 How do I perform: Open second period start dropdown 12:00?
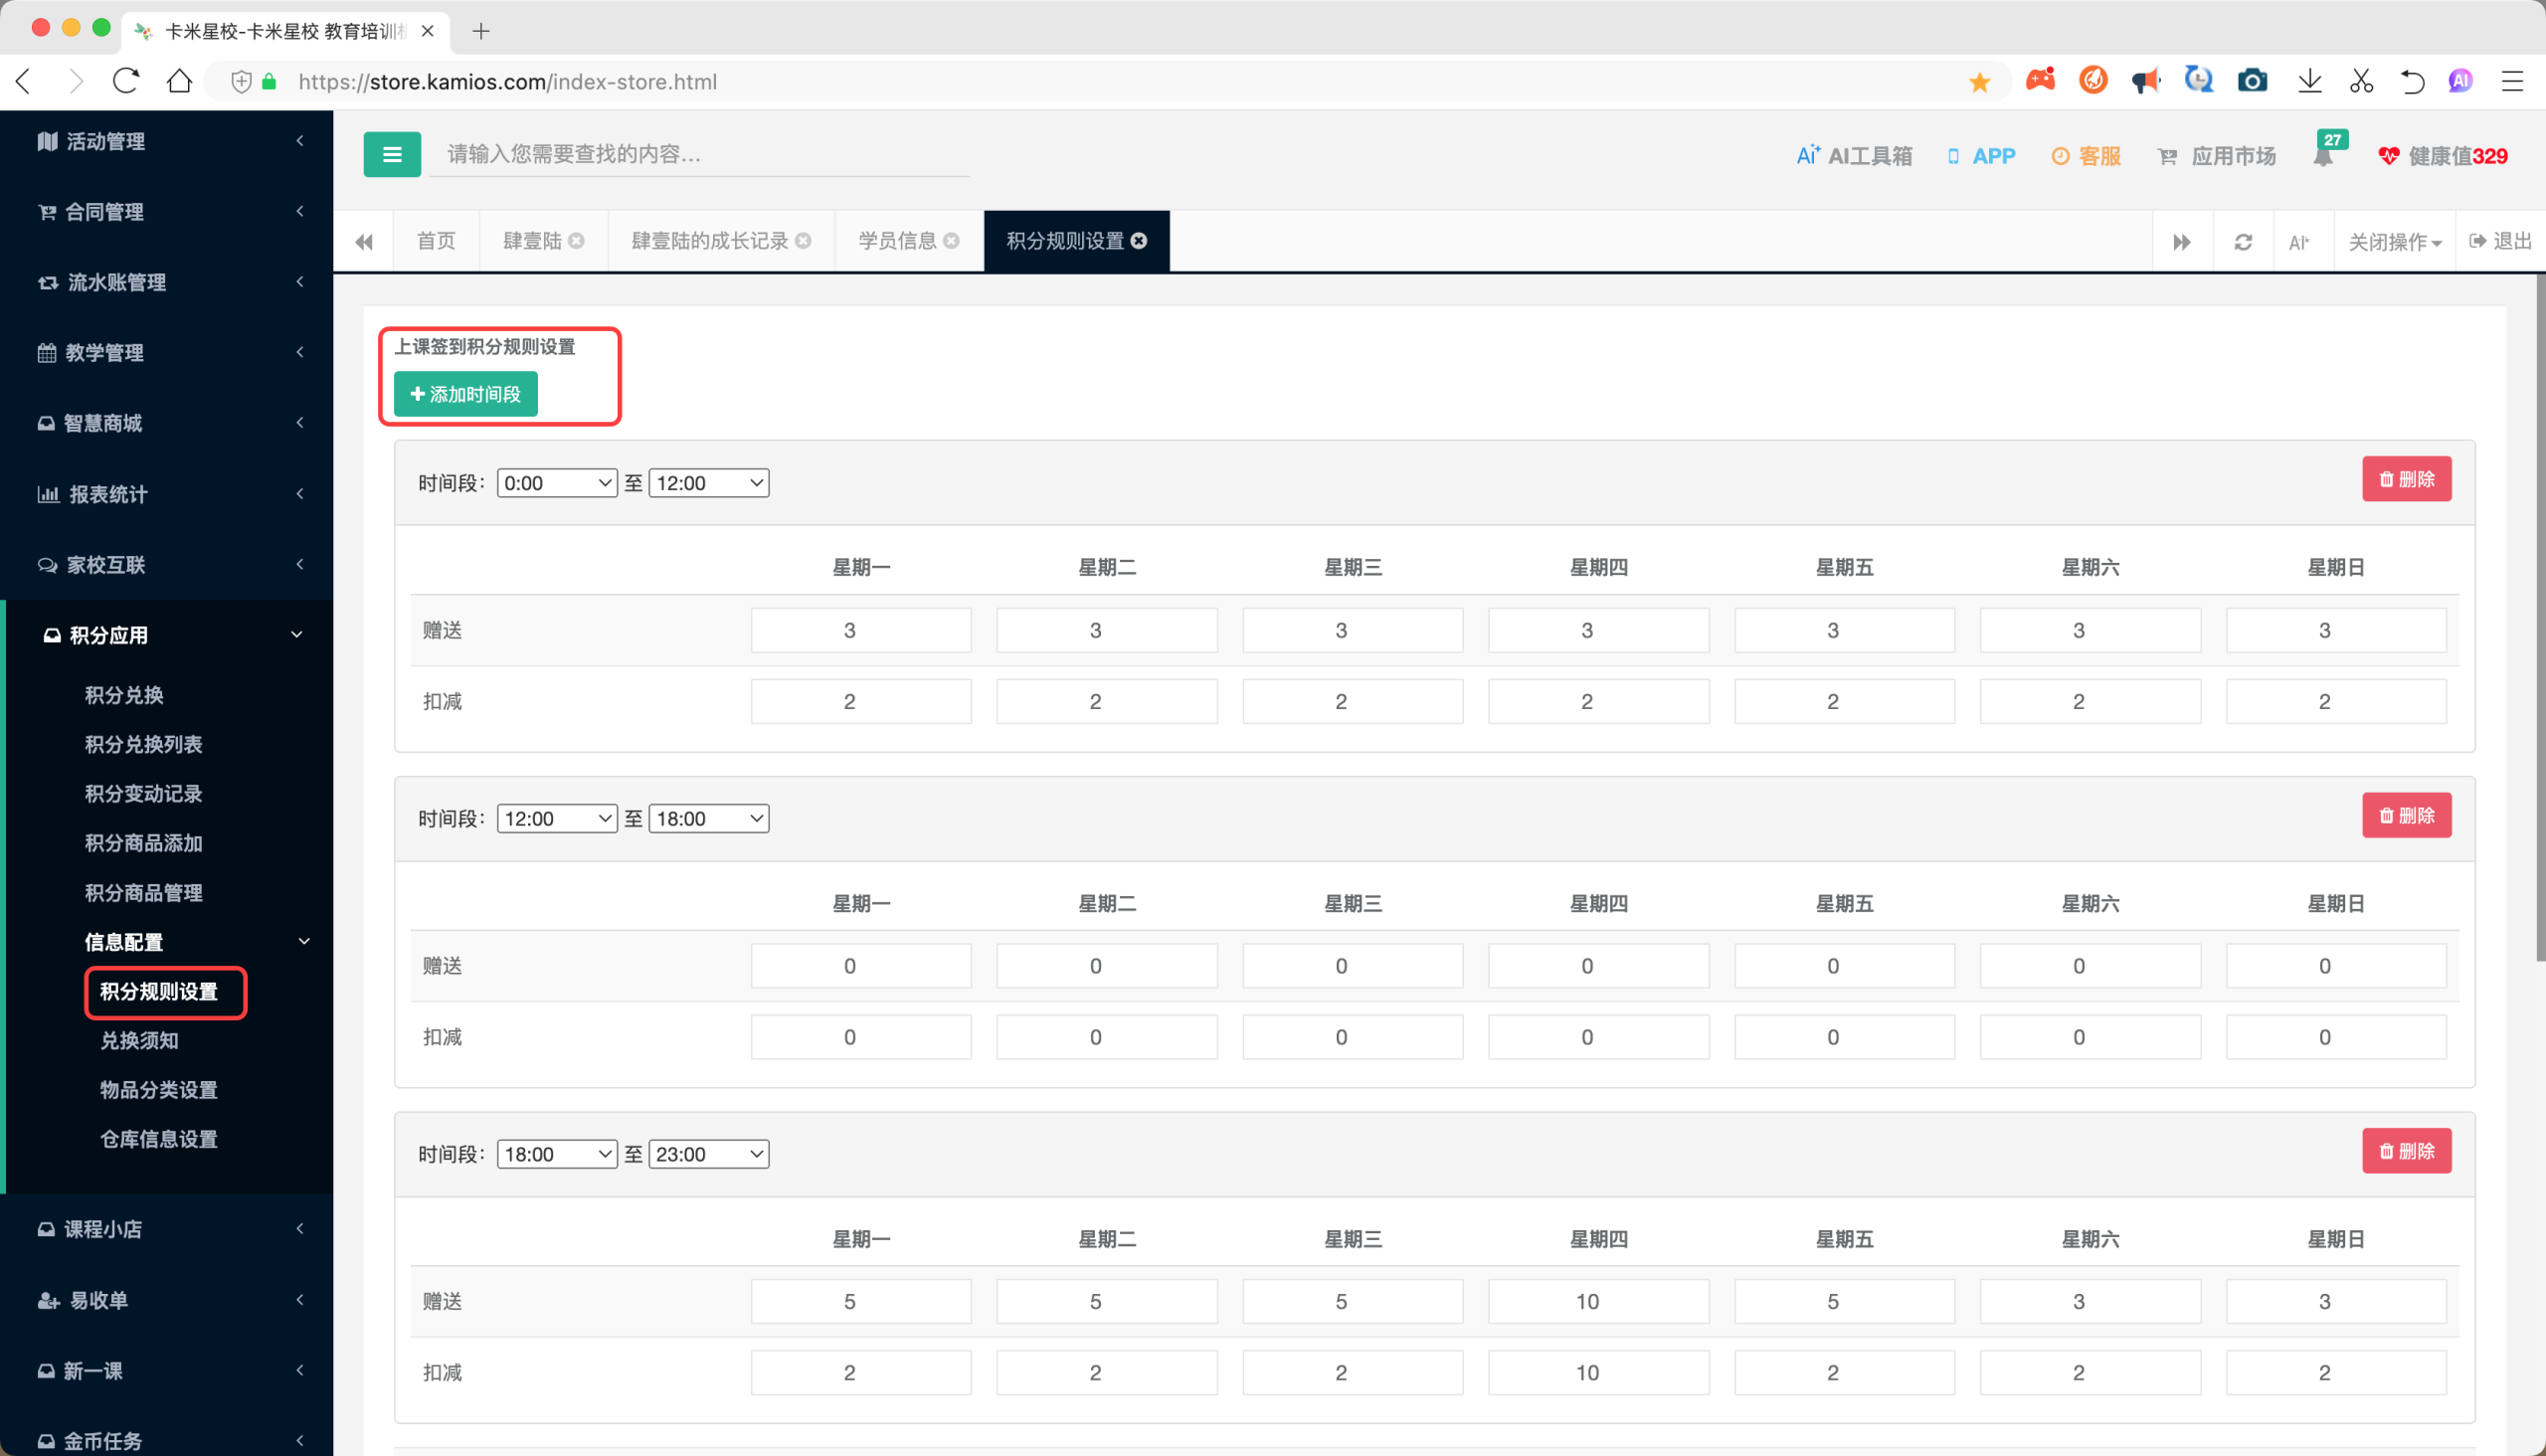coord(557,819)
